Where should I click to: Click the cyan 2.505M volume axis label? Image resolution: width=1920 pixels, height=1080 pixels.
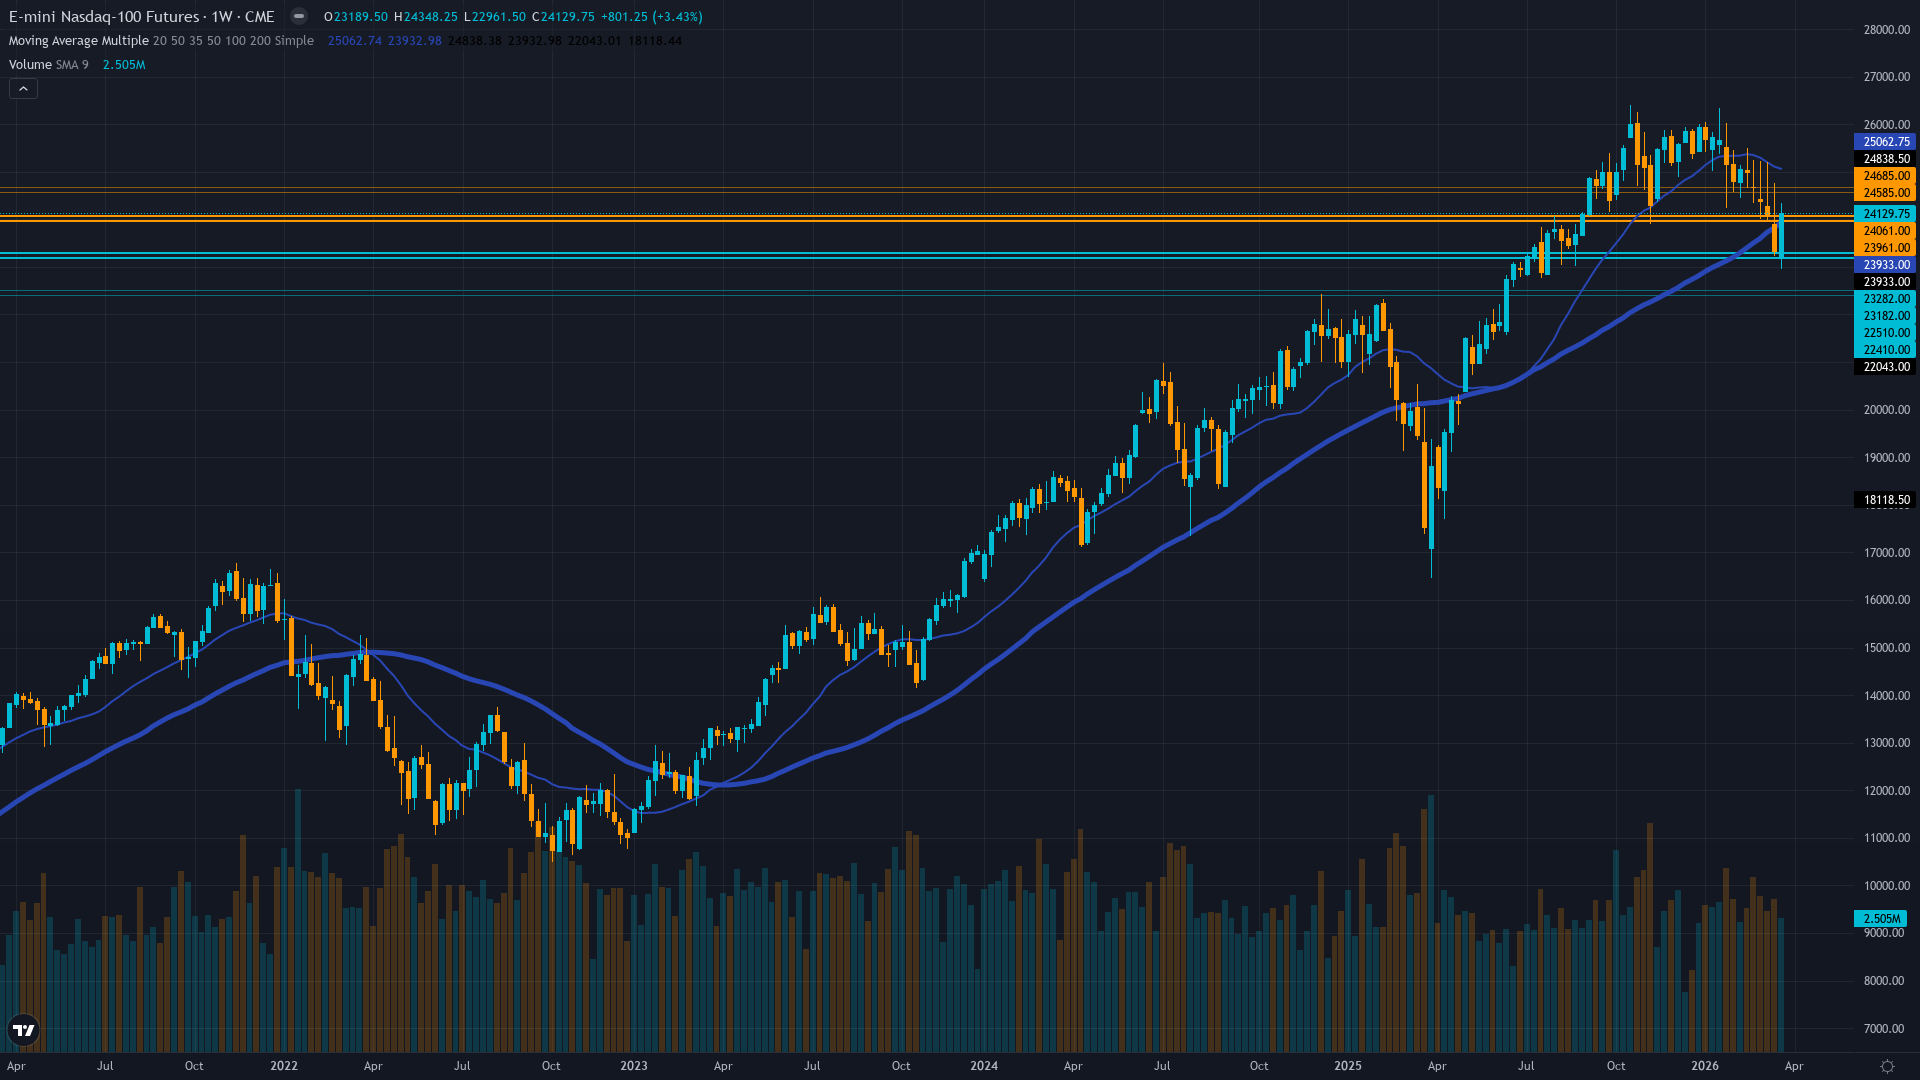pos(1881,918)
